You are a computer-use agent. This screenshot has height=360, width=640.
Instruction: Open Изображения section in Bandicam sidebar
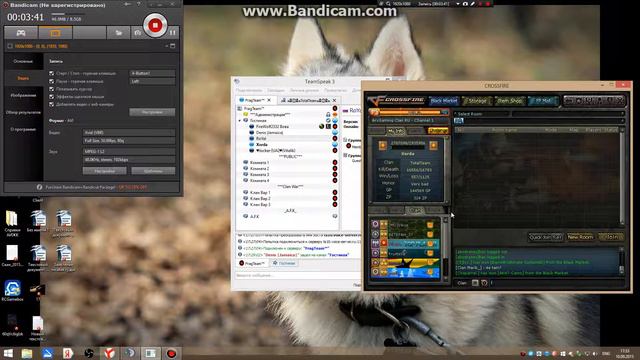point(23,95)
